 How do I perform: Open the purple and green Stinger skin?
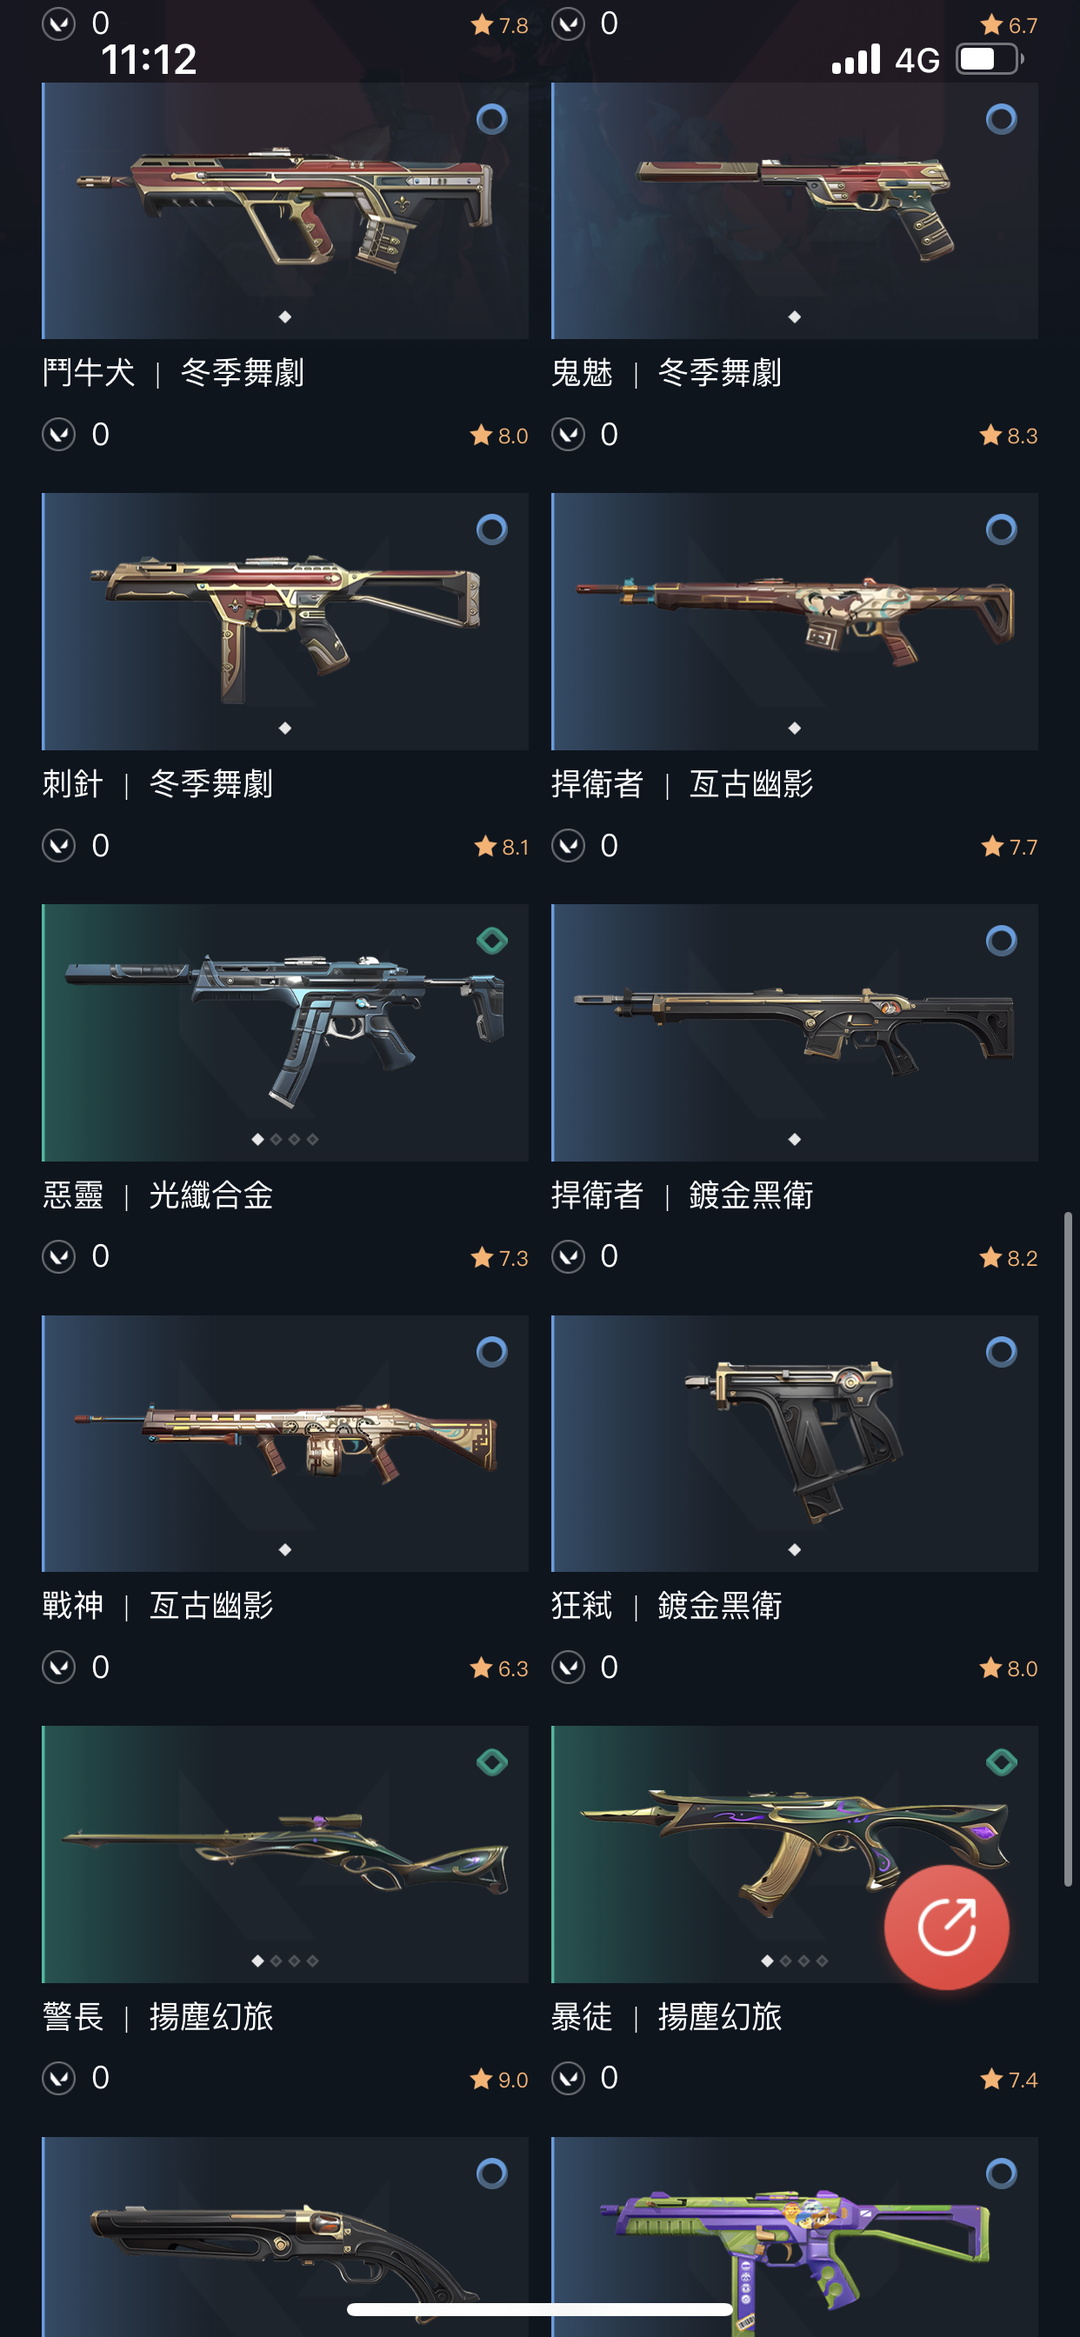[794, 2236]
